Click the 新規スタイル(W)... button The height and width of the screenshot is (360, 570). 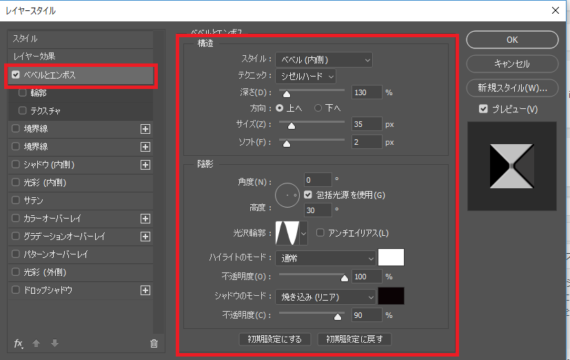(512, 88)
